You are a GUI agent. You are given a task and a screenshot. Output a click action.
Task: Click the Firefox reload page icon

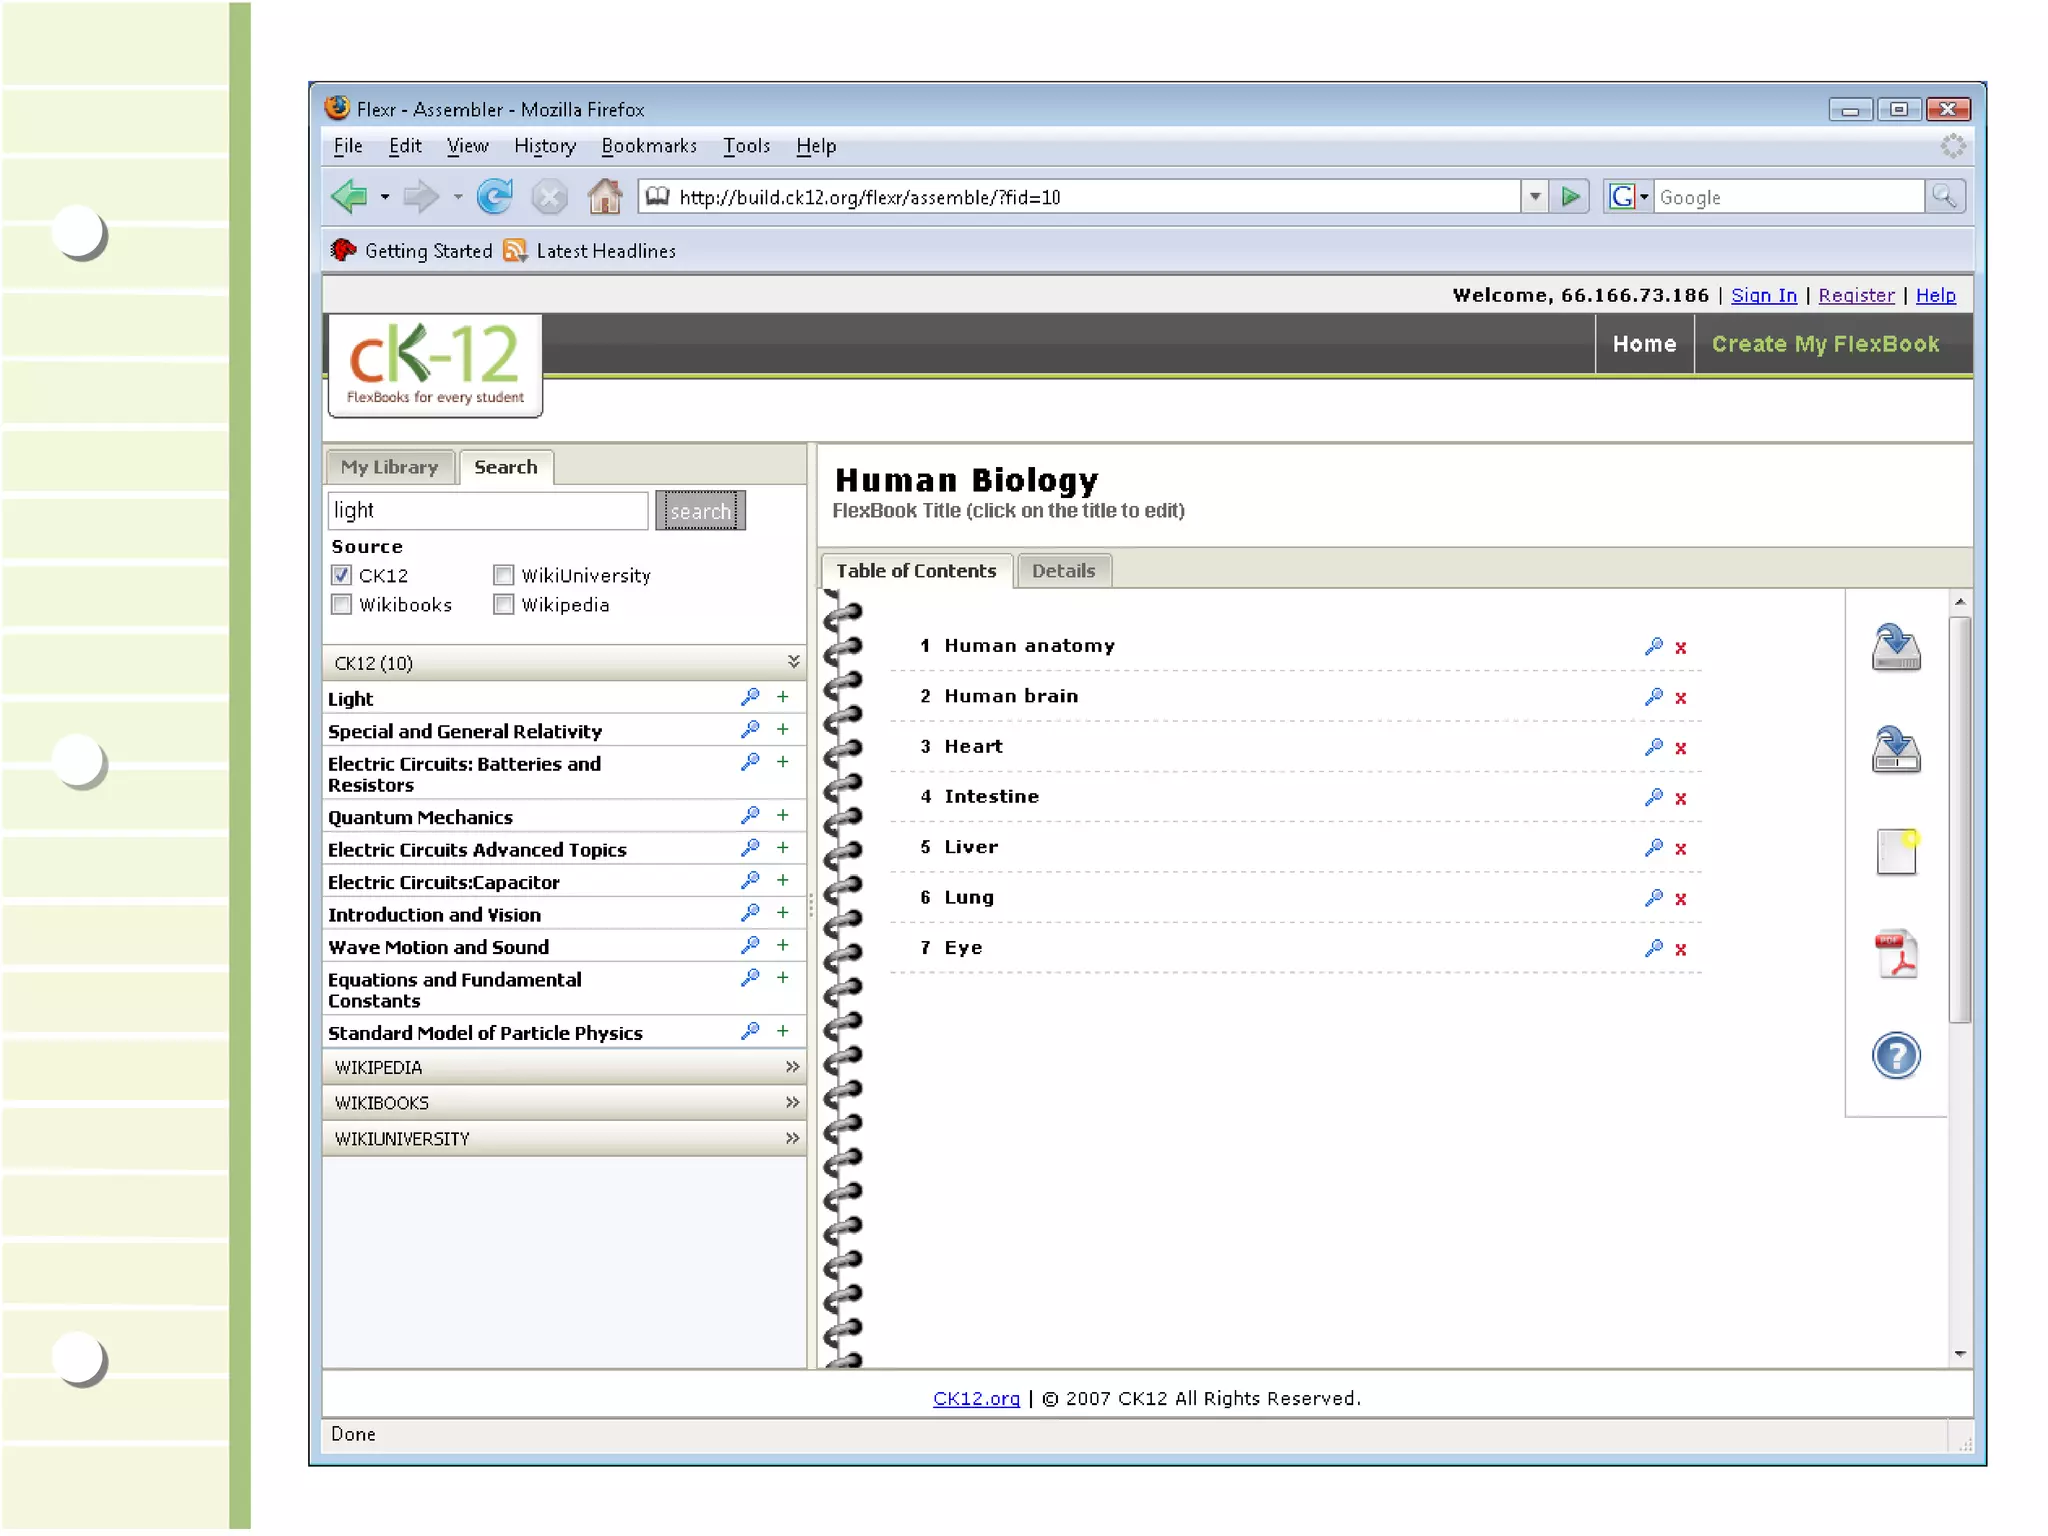pos(494,197)
